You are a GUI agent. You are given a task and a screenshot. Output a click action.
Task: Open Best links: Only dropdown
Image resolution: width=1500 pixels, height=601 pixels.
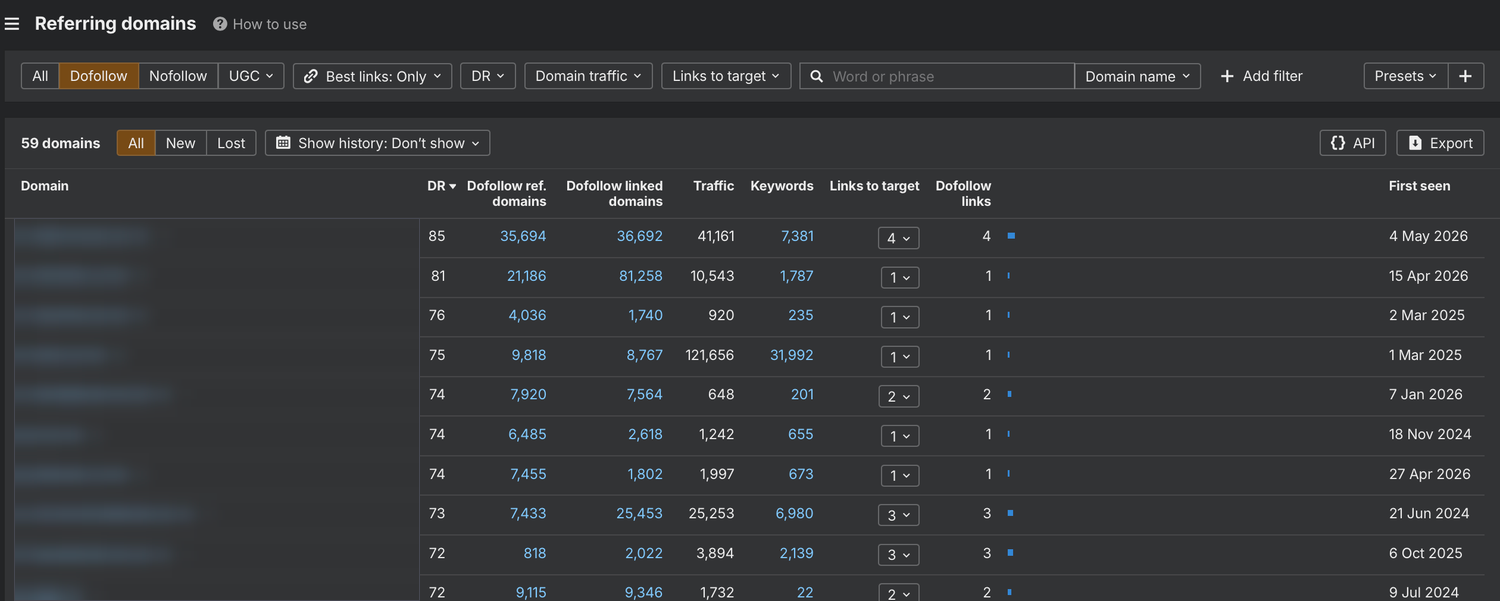372,76
